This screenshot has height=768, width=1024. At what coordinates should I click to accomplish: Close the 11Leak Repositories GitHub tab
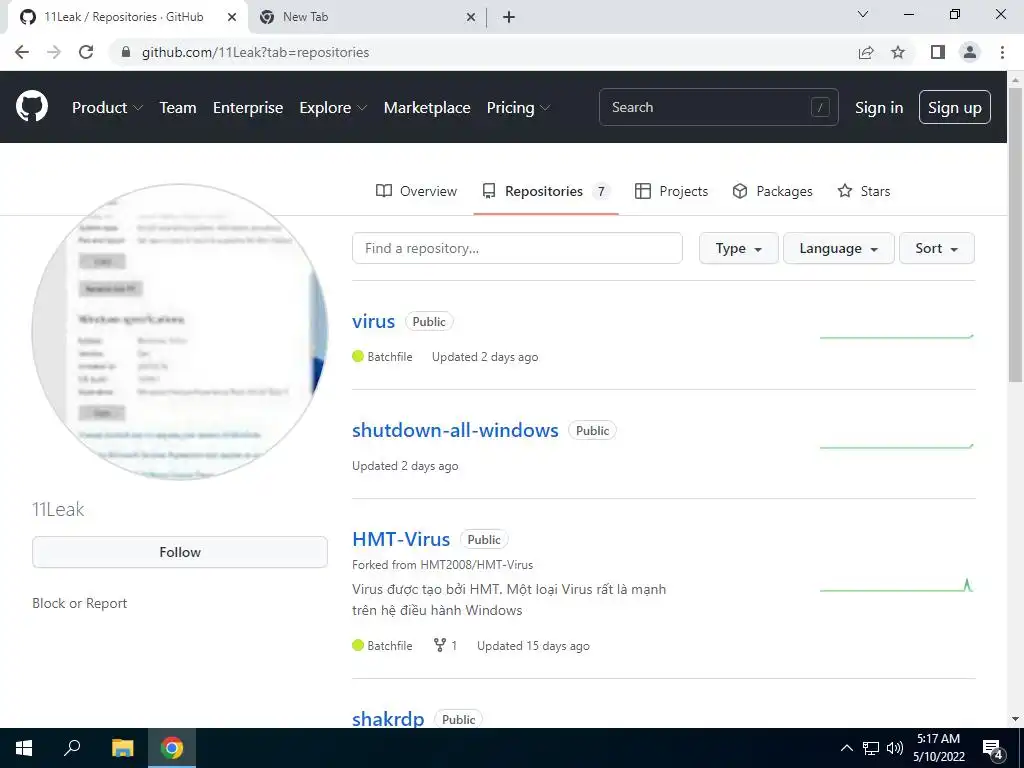[232, 18]
